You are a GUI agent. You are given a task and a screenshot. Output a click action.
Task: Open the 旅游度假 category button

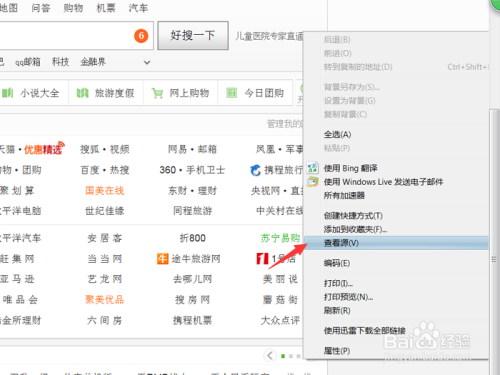[x=106, y=93]
